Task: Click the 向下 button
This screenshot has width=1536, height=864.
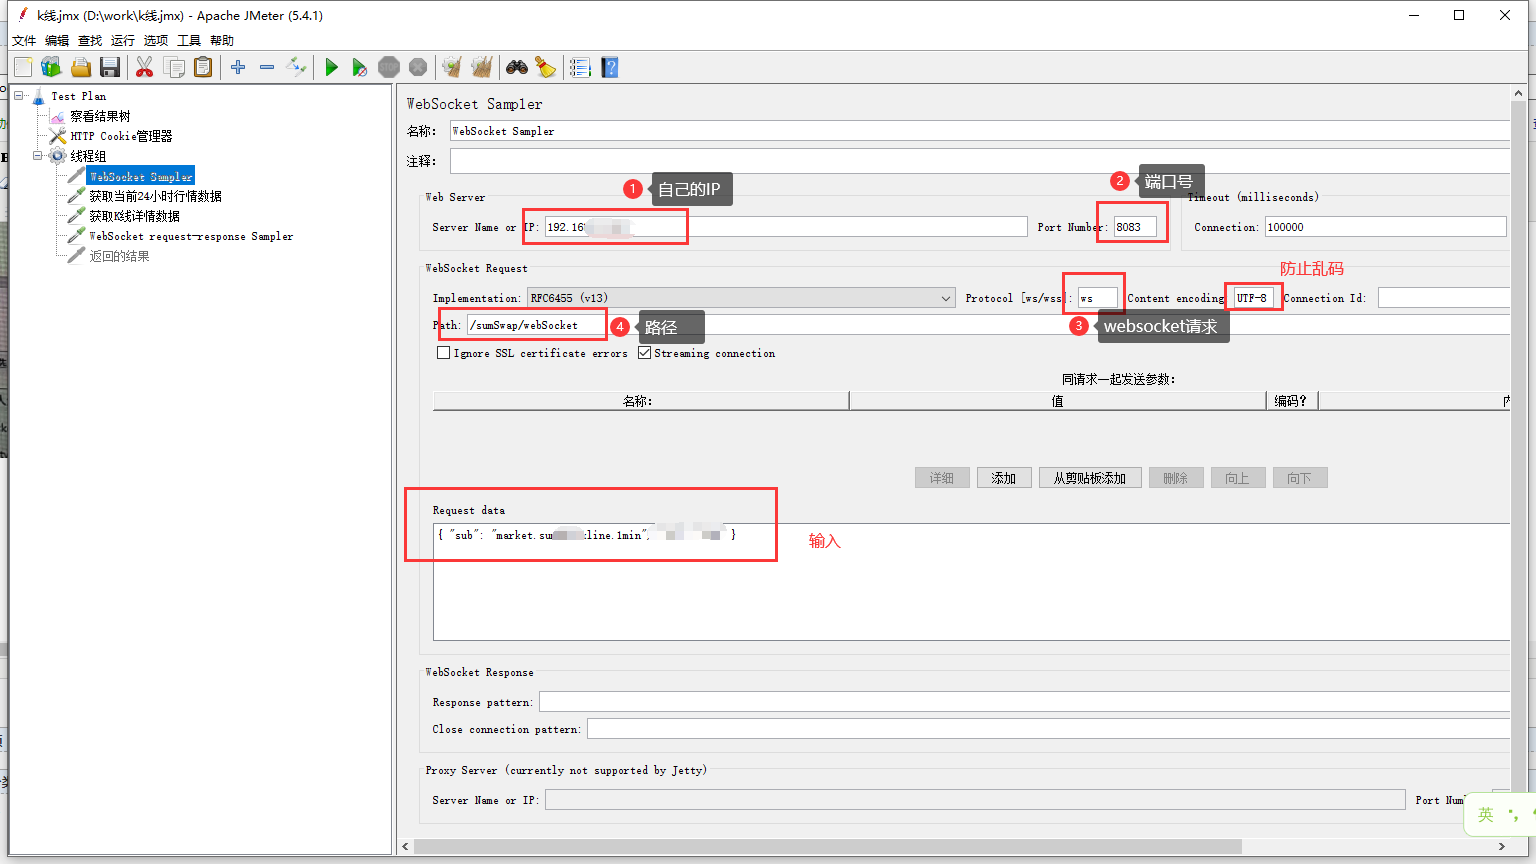Action: click(1300, 478)
